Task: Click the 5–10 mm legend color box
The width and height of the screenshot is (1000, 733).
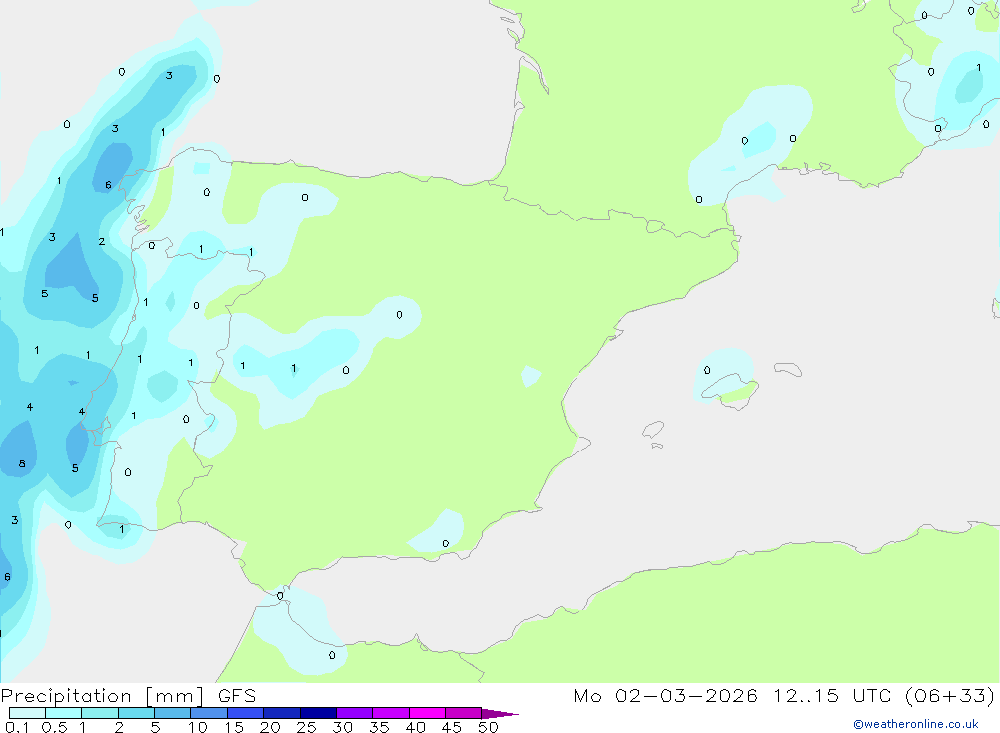Action: [173, 713]
